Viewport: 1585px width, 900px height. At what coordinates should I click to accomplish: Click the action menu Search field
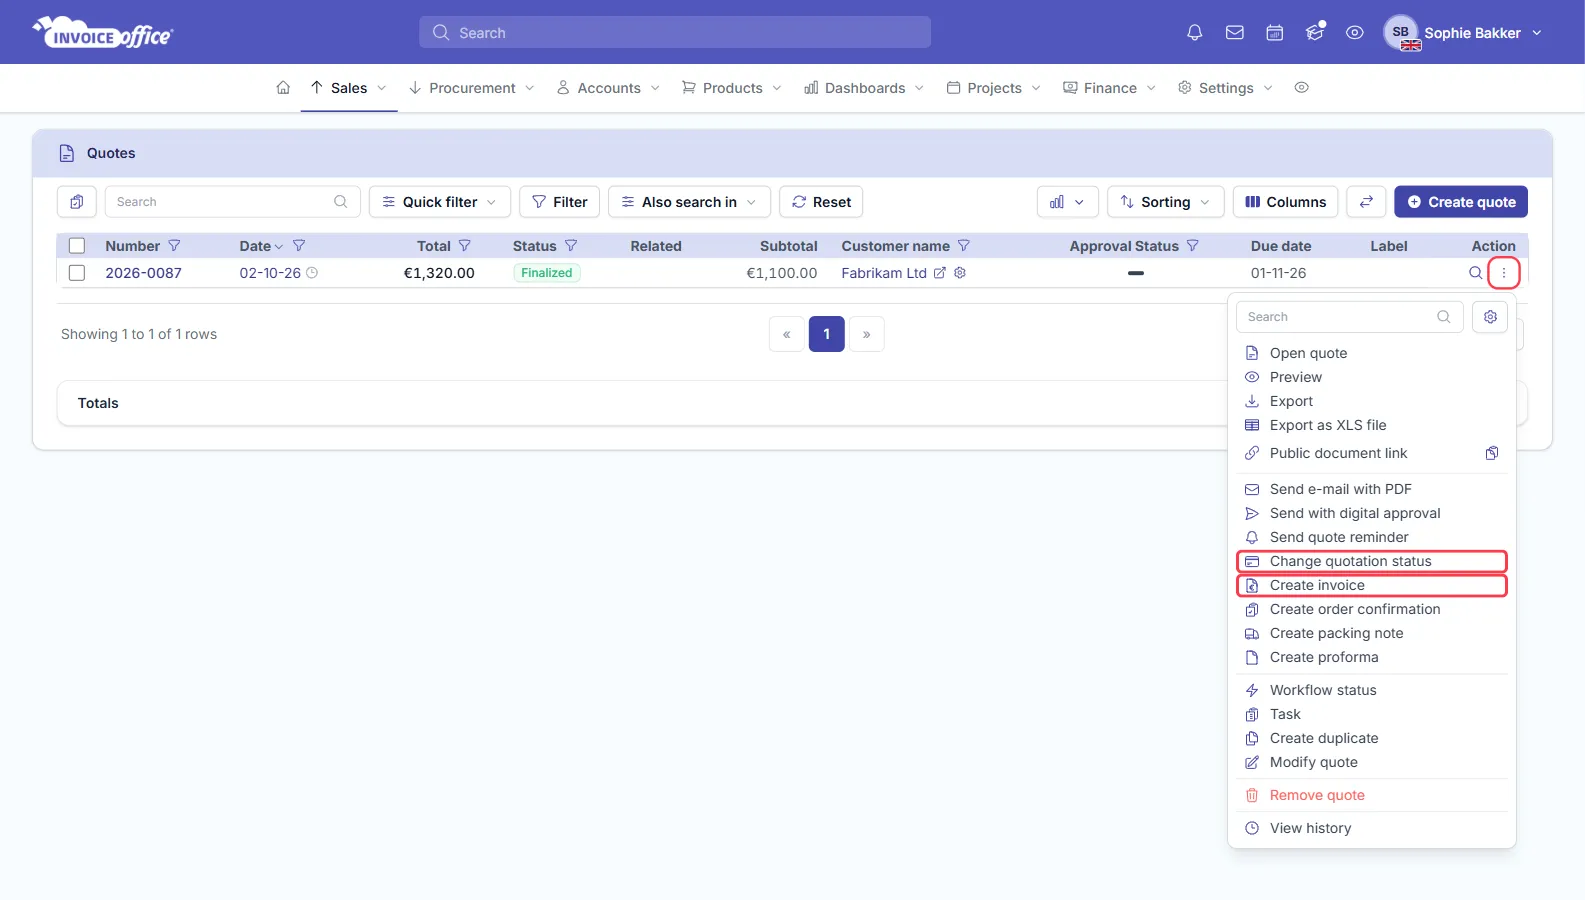click(x=1350, y=317)
